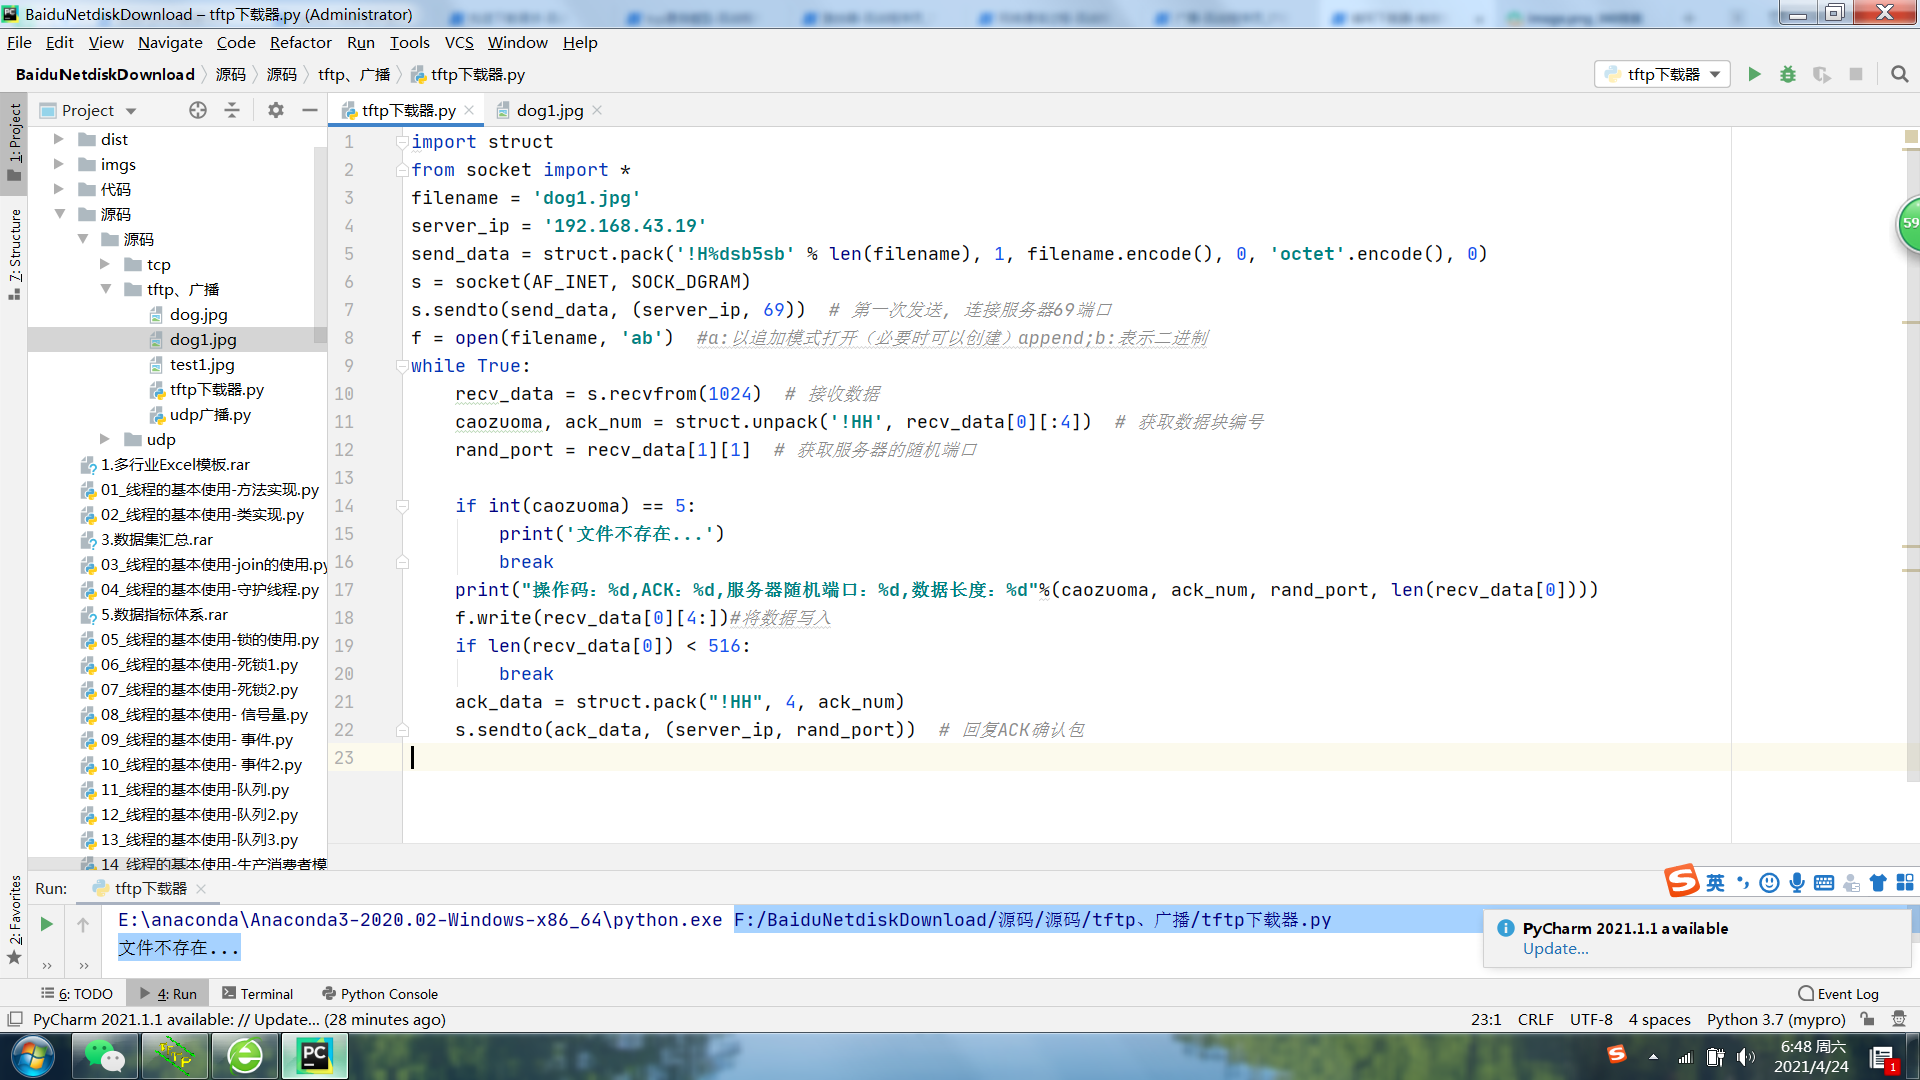The height and width of the screenshot is (1080, 1920).
Task: Open the File menu
Action: point(19,42)
